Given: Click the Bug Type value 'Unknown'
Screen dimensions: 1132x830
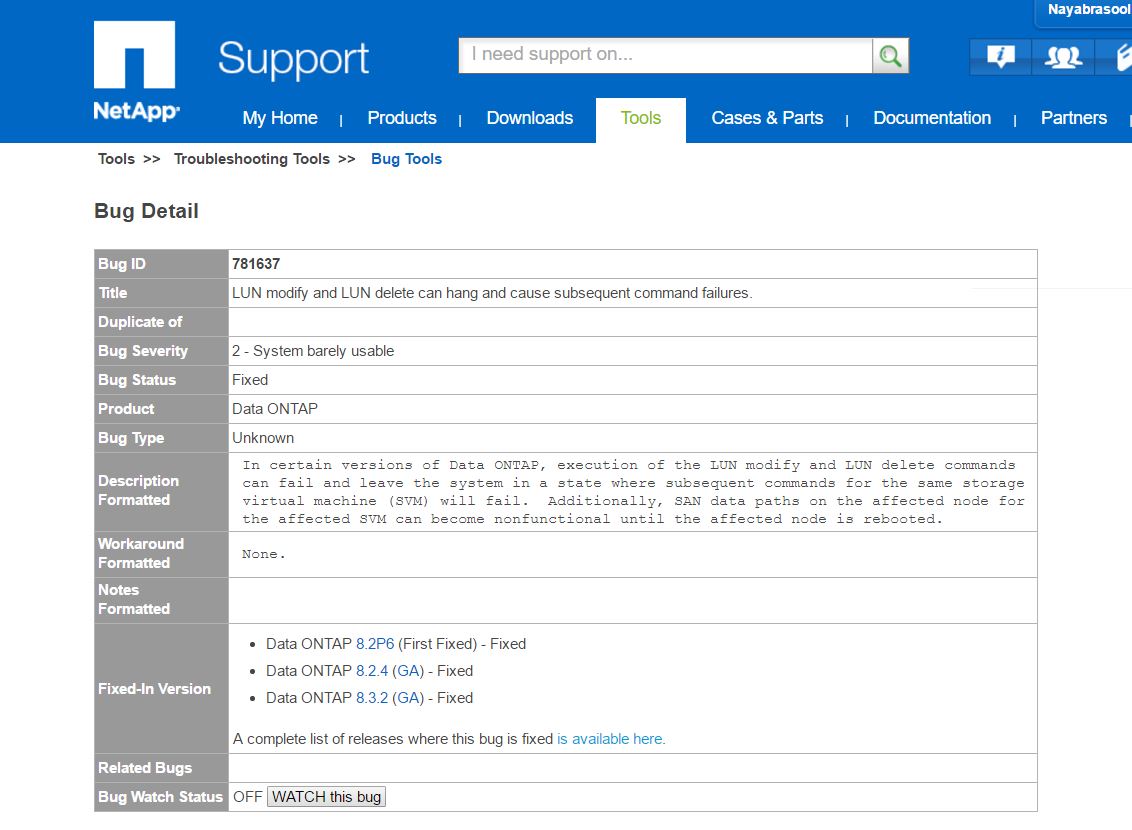Looking at the screenshot, I should tap(263, 437).
